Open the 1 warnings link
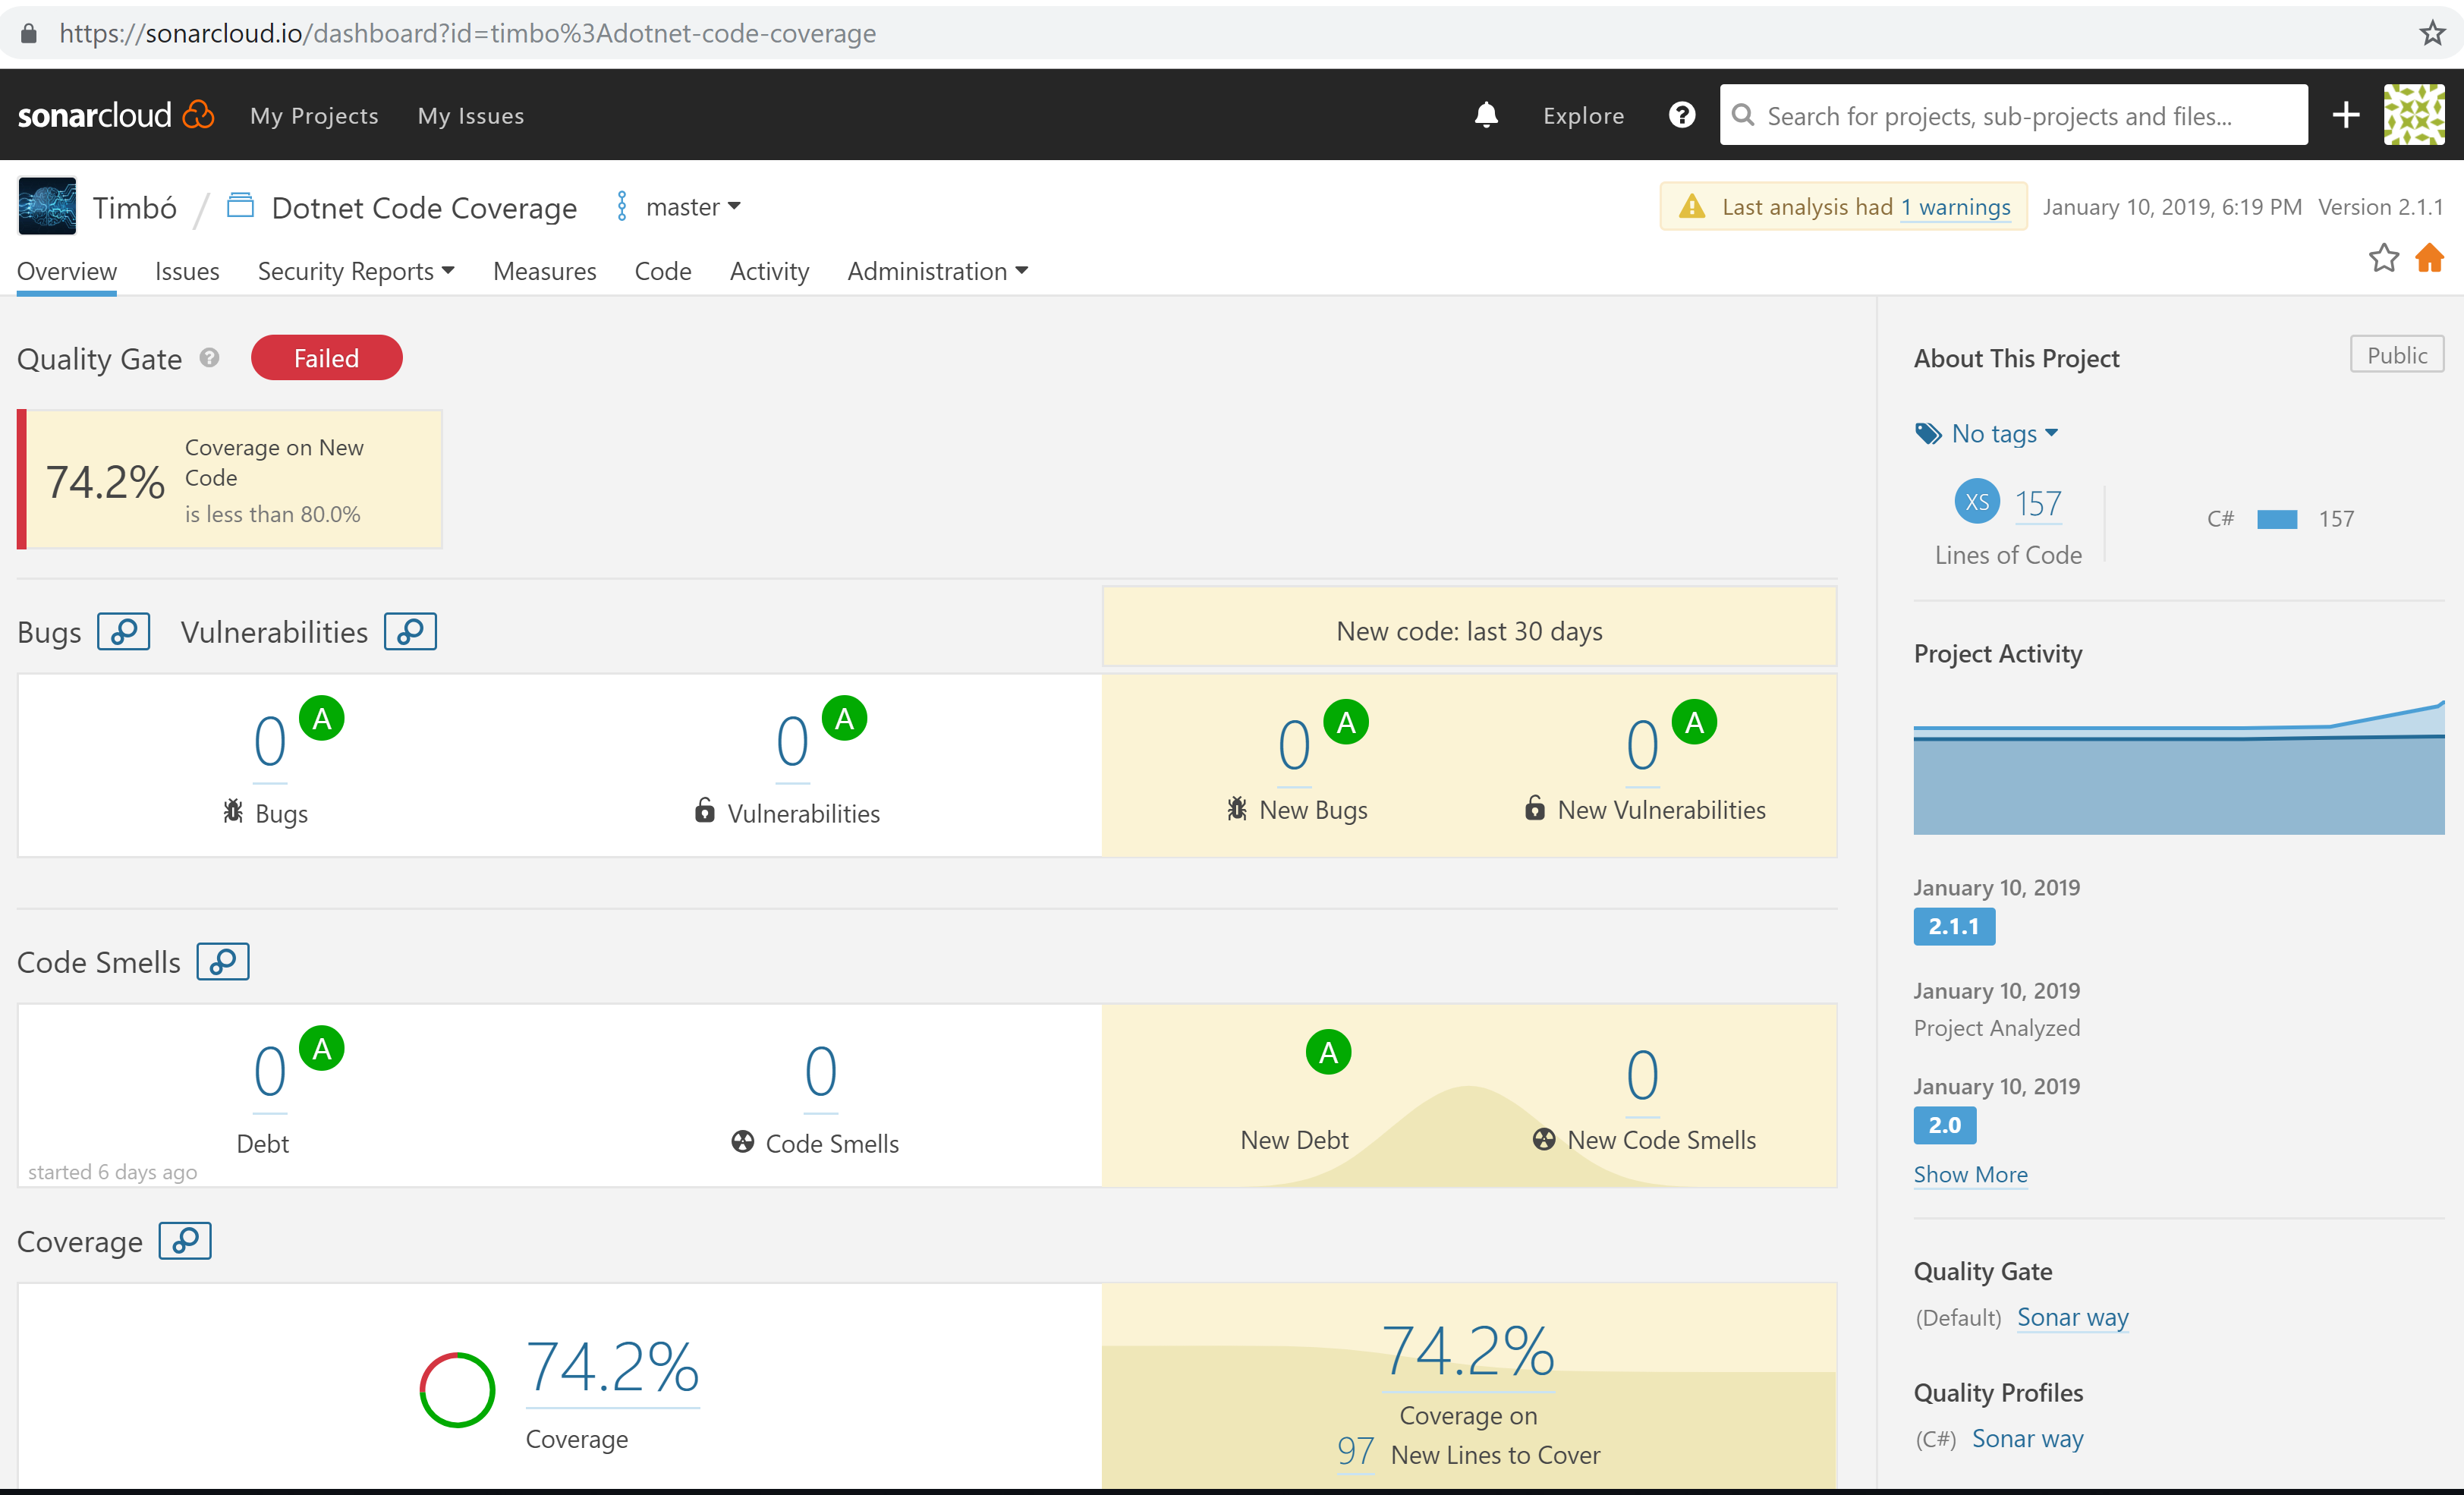 [1955, 207]
